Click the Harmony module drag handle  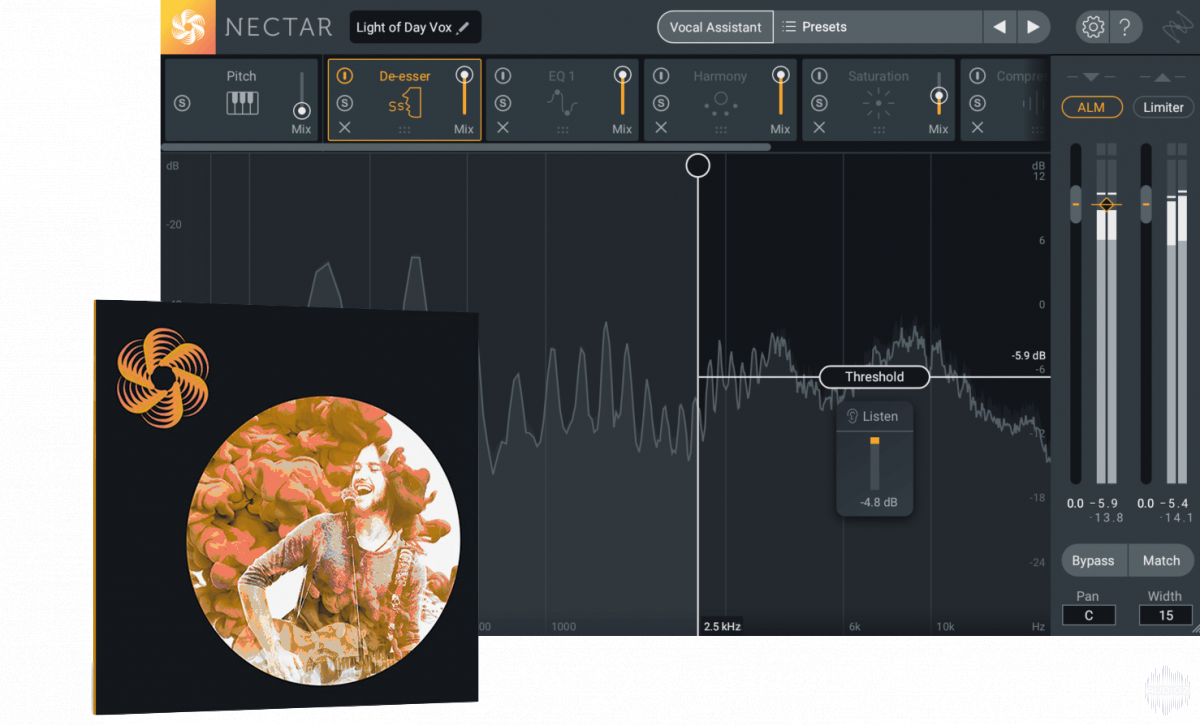click(x=721, y=129)
